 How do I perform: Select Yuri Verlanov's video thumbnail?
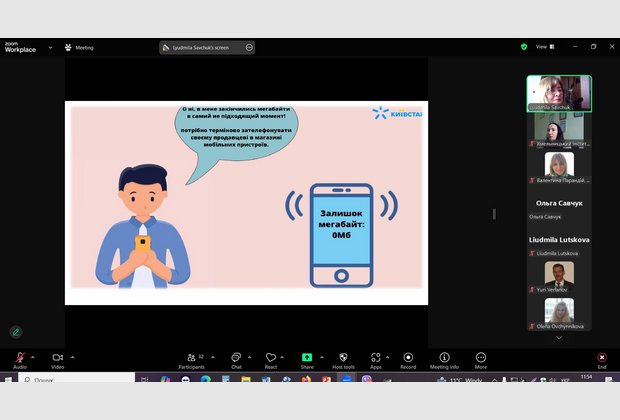(x=559, y=274)
